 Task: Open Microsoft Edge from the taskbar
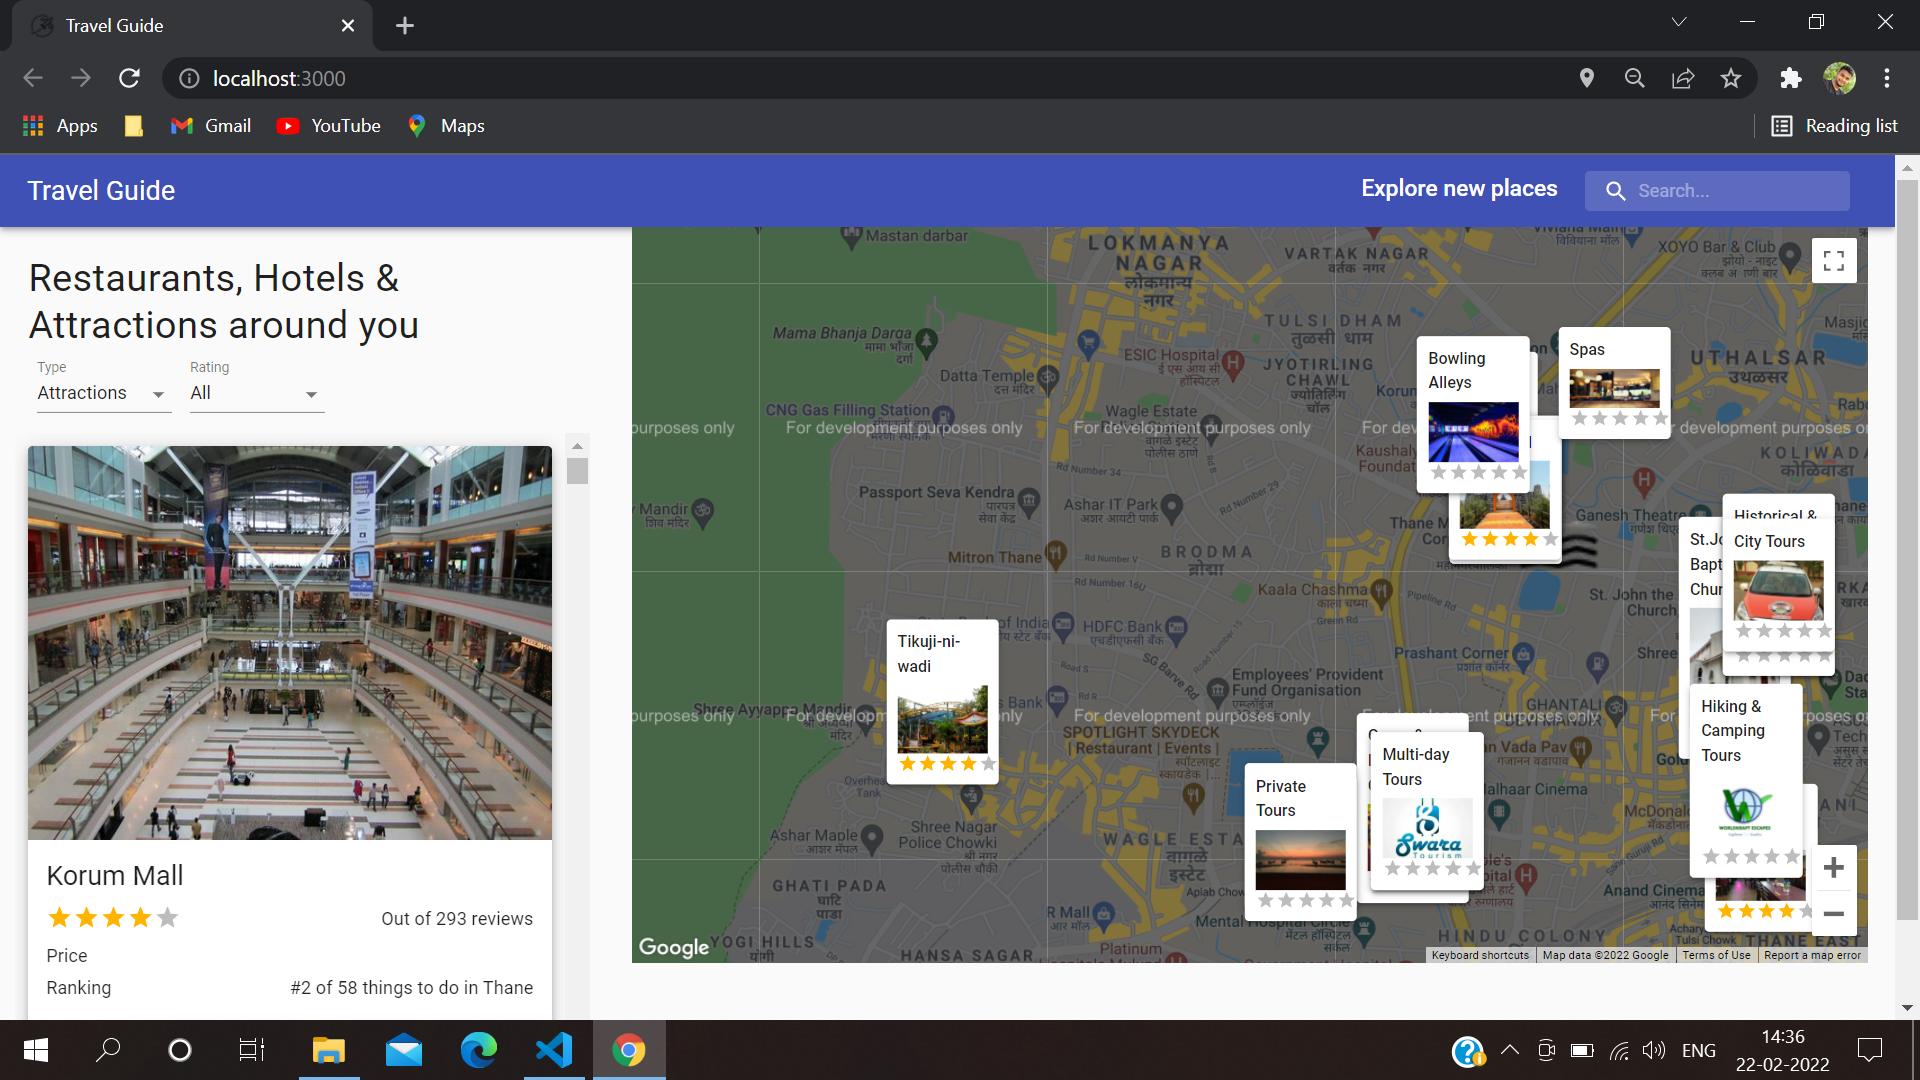pyautogui.click(x=479, y=1050)
